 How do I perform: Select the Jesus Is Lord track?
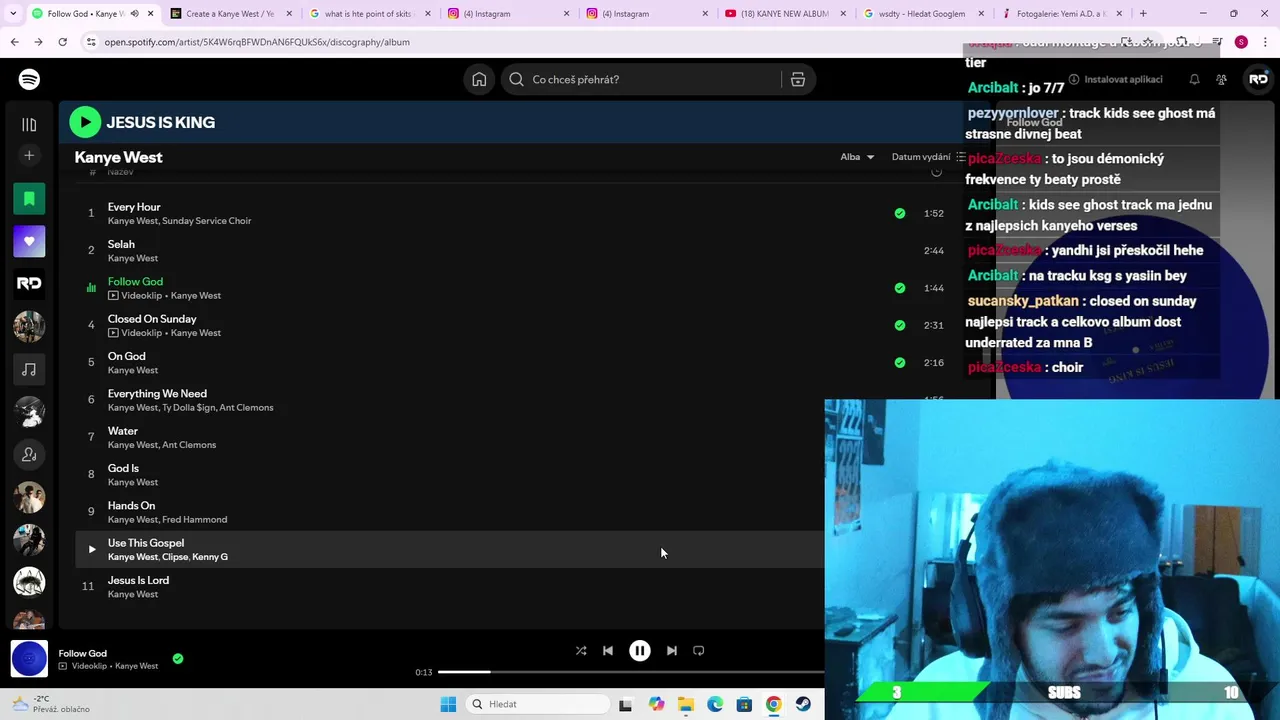point(138,580)
